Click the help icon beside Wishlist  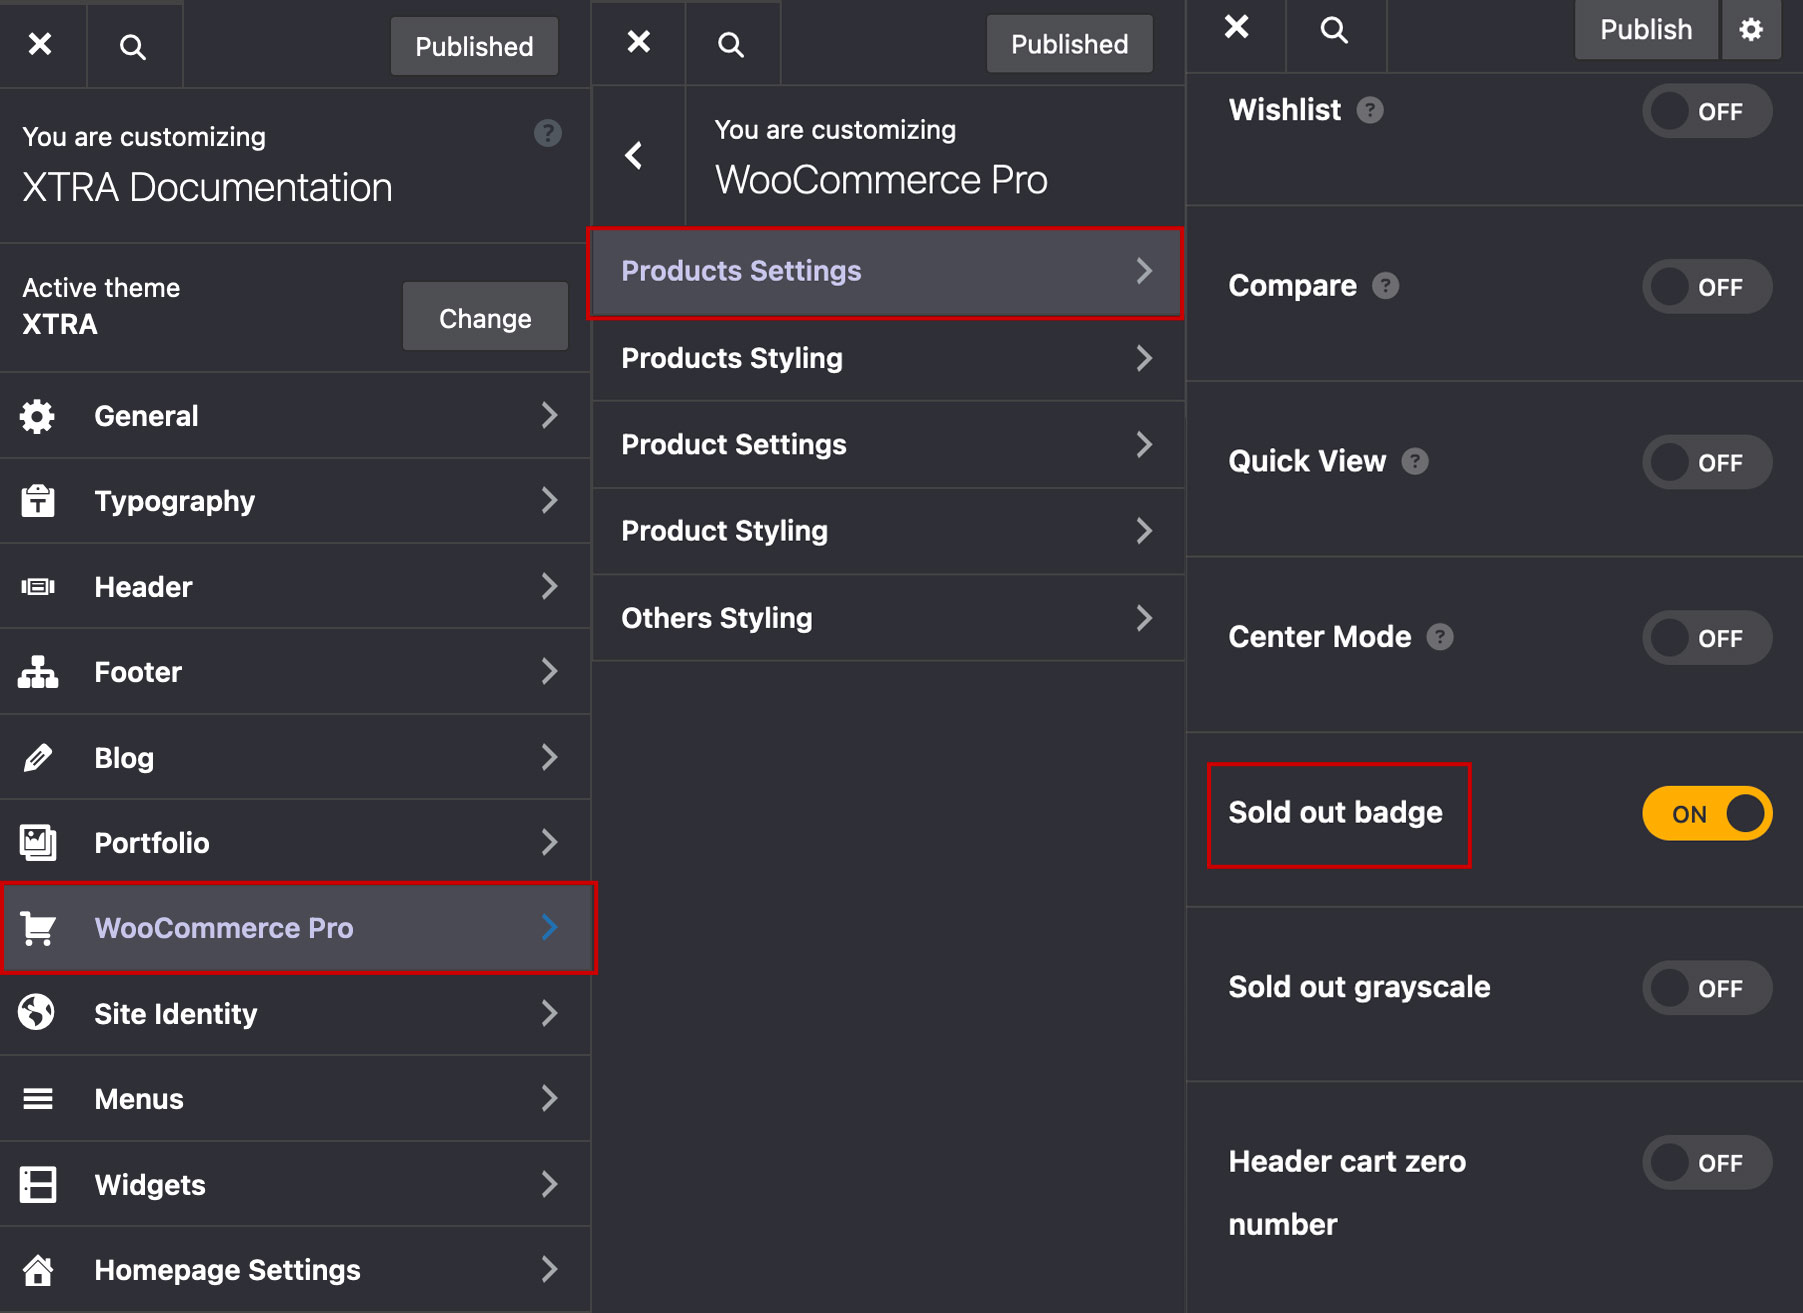1369,110
